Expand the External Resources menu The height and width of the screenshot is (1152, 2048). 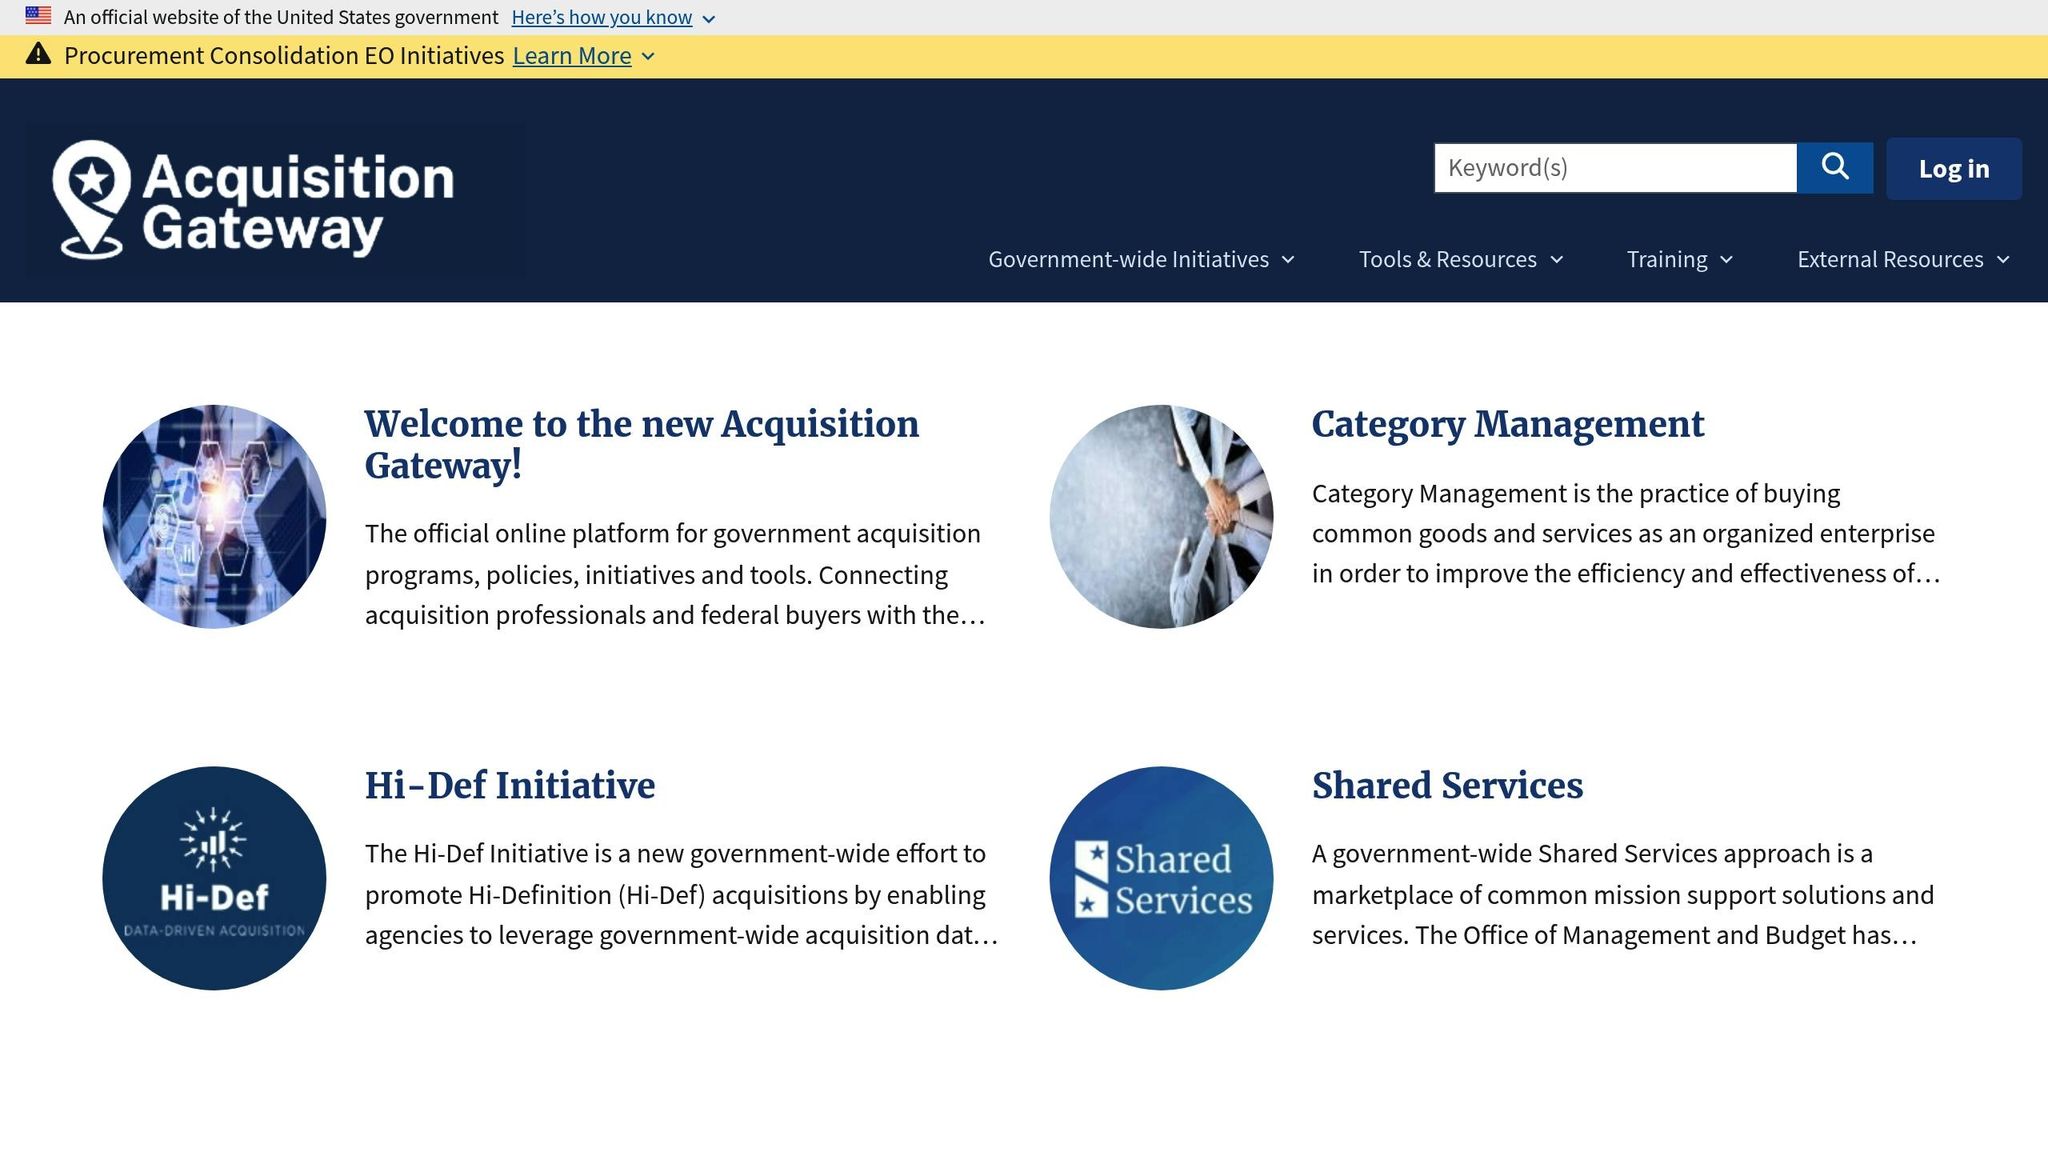(x=1903, y=259)
